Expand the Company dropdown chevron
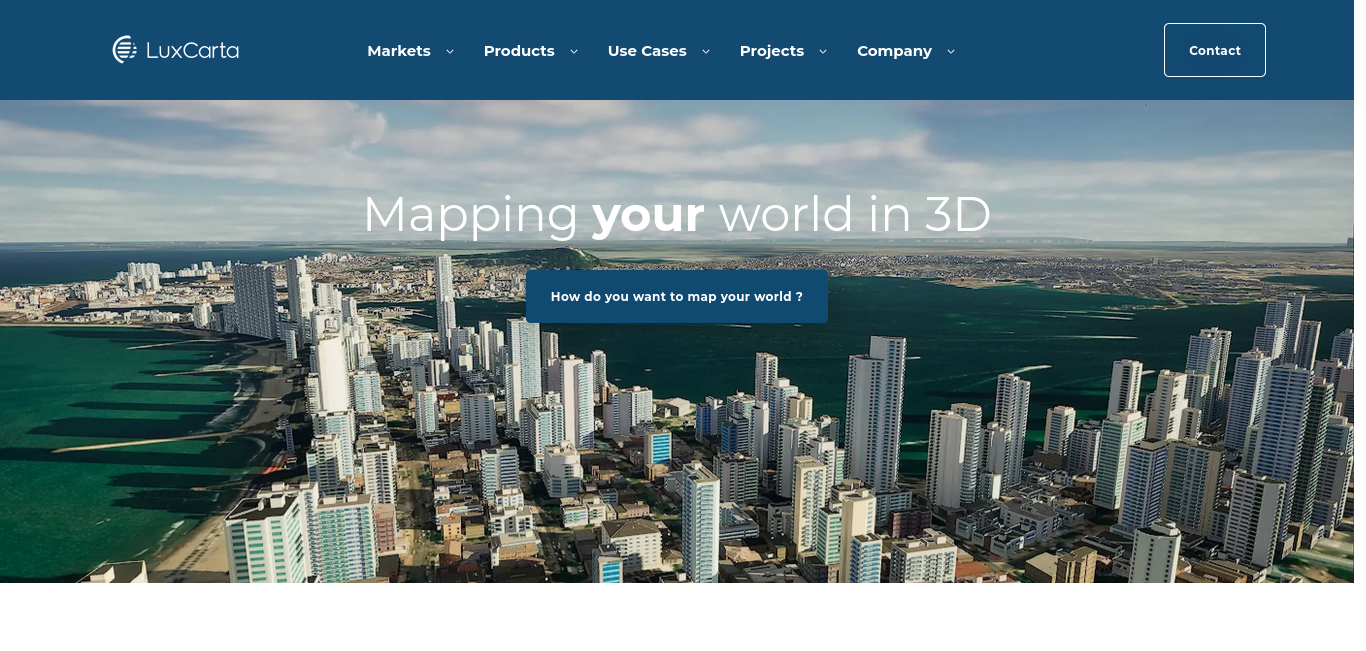This screenshot has height=651, width=1366. (951, 51)
